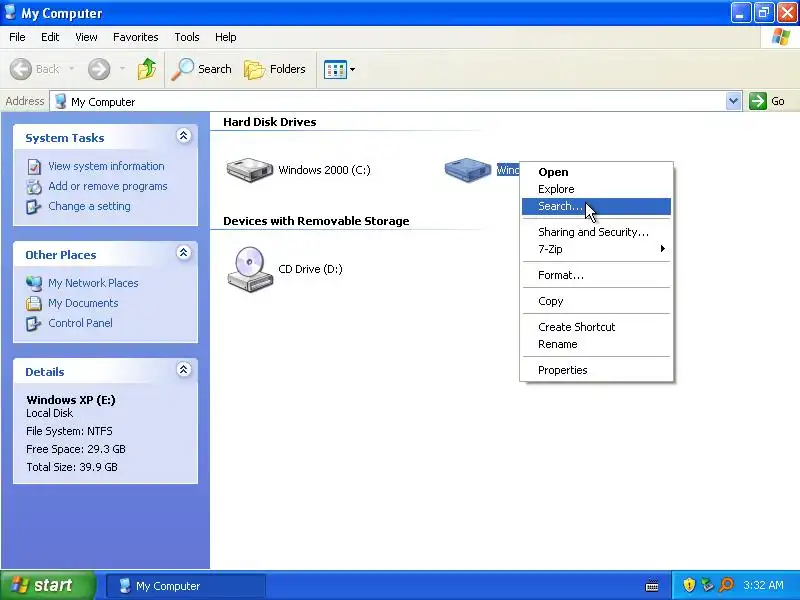The width and height of the screenshot is (800, 600).
Task: Collapse the Other Places panel
Action: (x=184, y=253)
